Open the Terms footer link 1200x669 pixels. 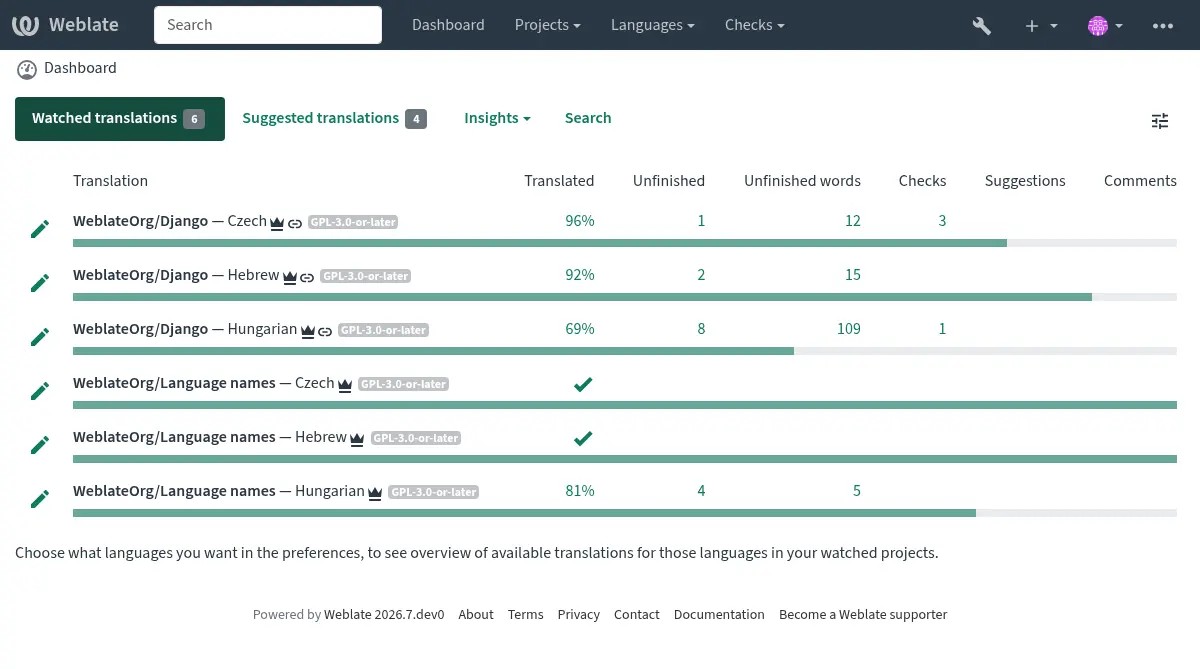click(x=526, y=615)
